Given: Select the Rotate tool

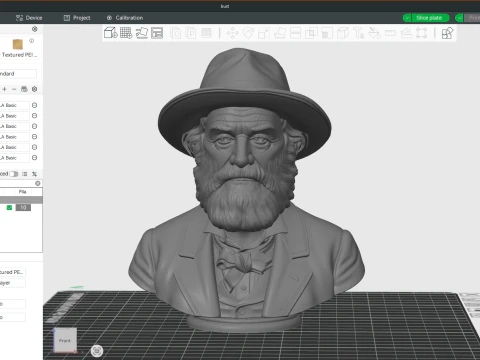Looking at the screenshot, I should click(248, 33).
